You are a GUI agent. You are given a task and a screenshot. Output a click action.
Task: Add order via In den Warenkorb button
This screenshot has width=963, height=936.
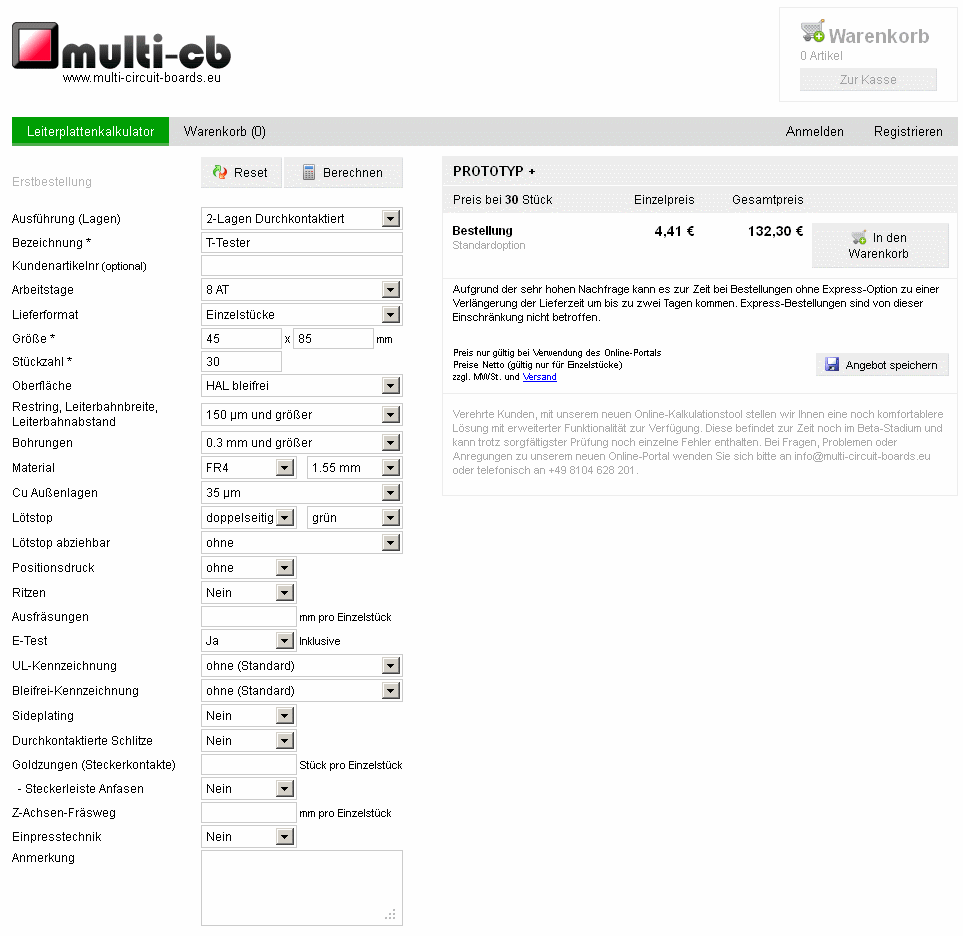pos(880,246)
